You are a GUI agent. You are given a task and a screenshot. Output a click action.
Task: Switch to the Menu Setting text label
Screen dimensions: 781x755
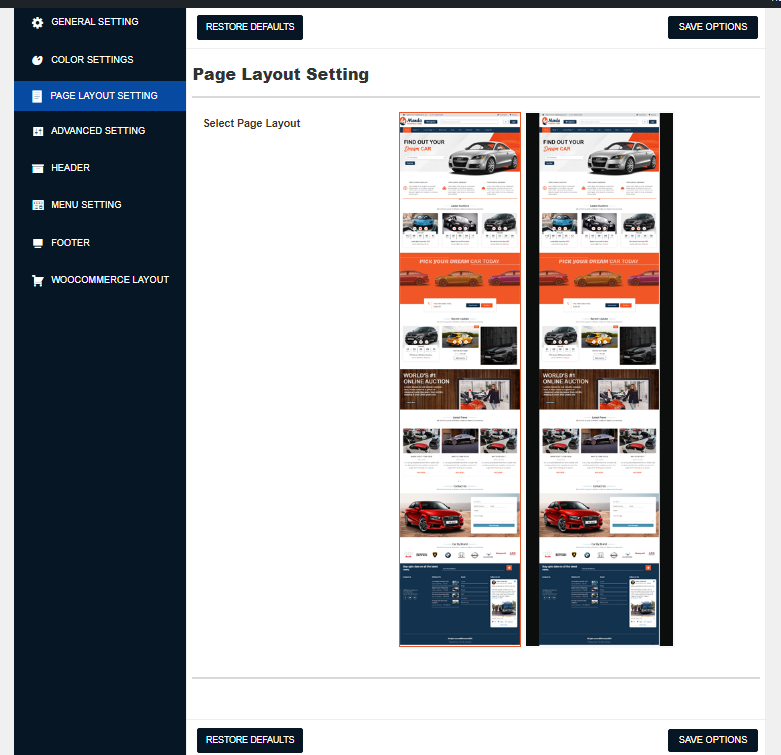86,205
